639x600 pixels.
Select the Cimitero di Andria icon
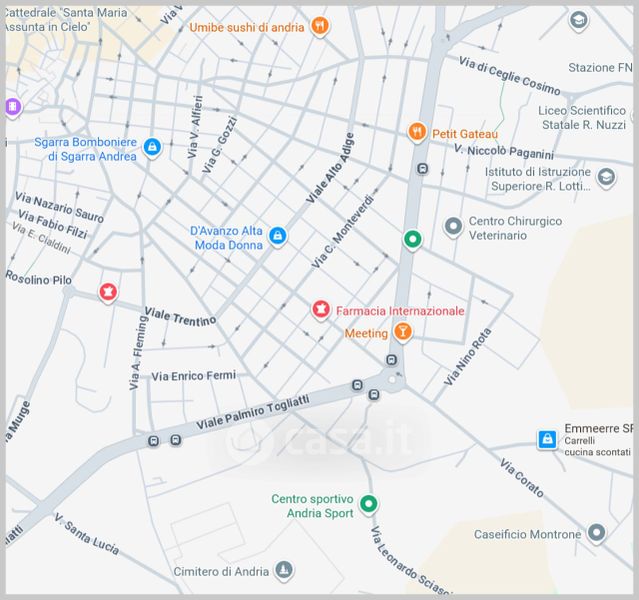[x=285, y=571]
